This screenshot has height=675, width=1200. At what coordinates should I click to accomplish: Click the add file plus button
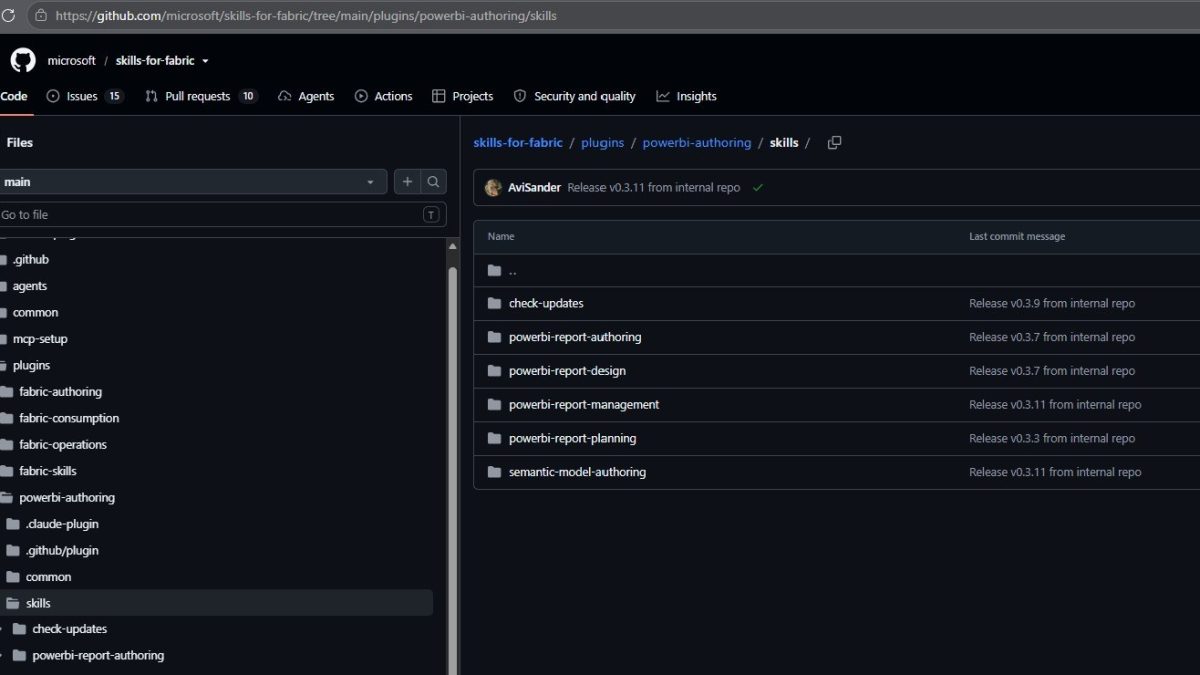tap(407, 182)
